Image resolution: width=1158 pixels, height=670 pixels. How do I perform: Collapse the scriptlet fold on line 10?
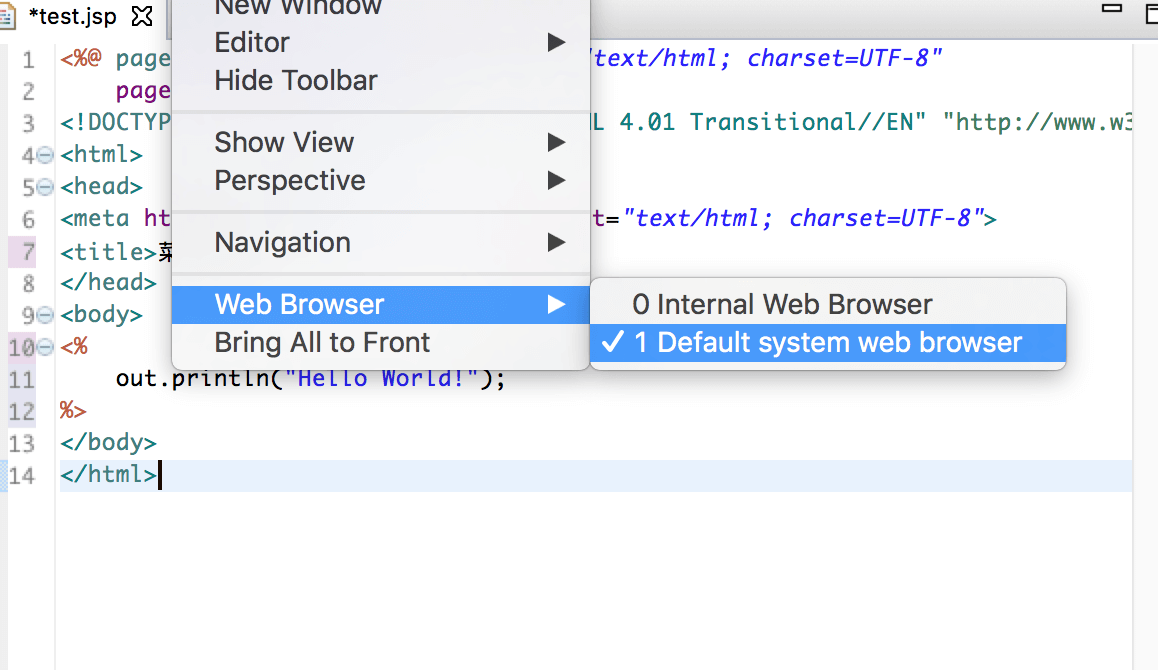pyautogui.click(x=45, y=347)
